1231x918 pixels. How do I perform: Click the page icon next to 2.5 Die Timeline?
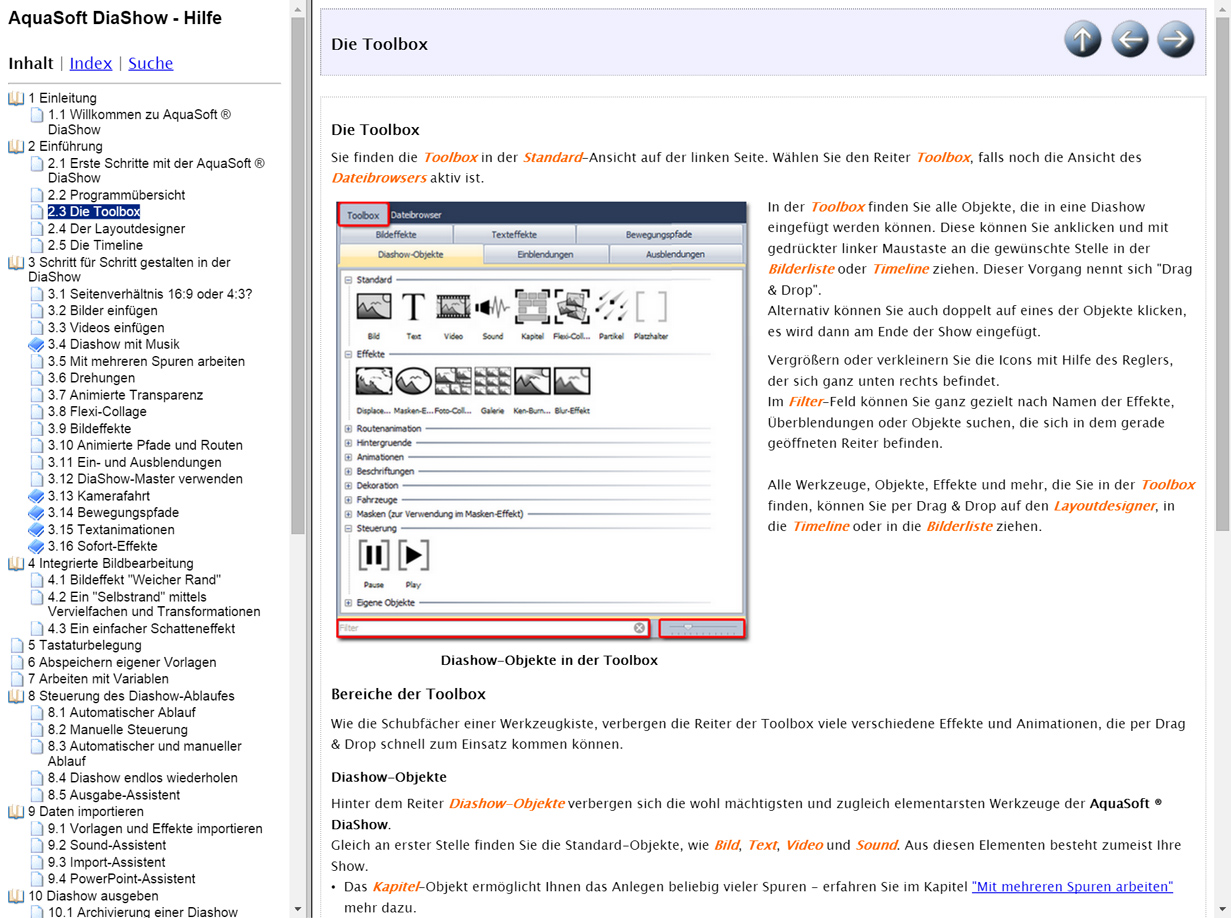(x=37, y=245)
